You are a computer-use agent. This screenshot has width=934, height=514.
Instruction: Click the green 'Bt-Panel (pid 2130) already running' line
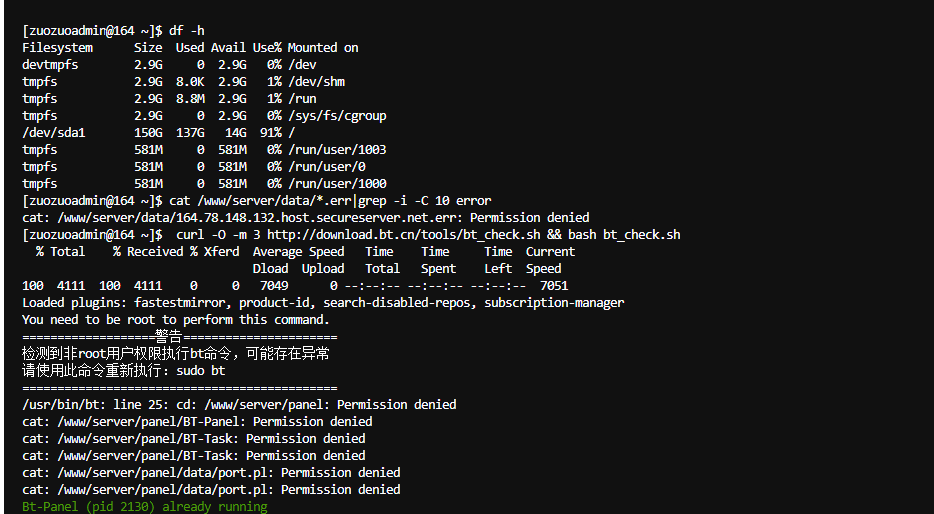point(145,507)
